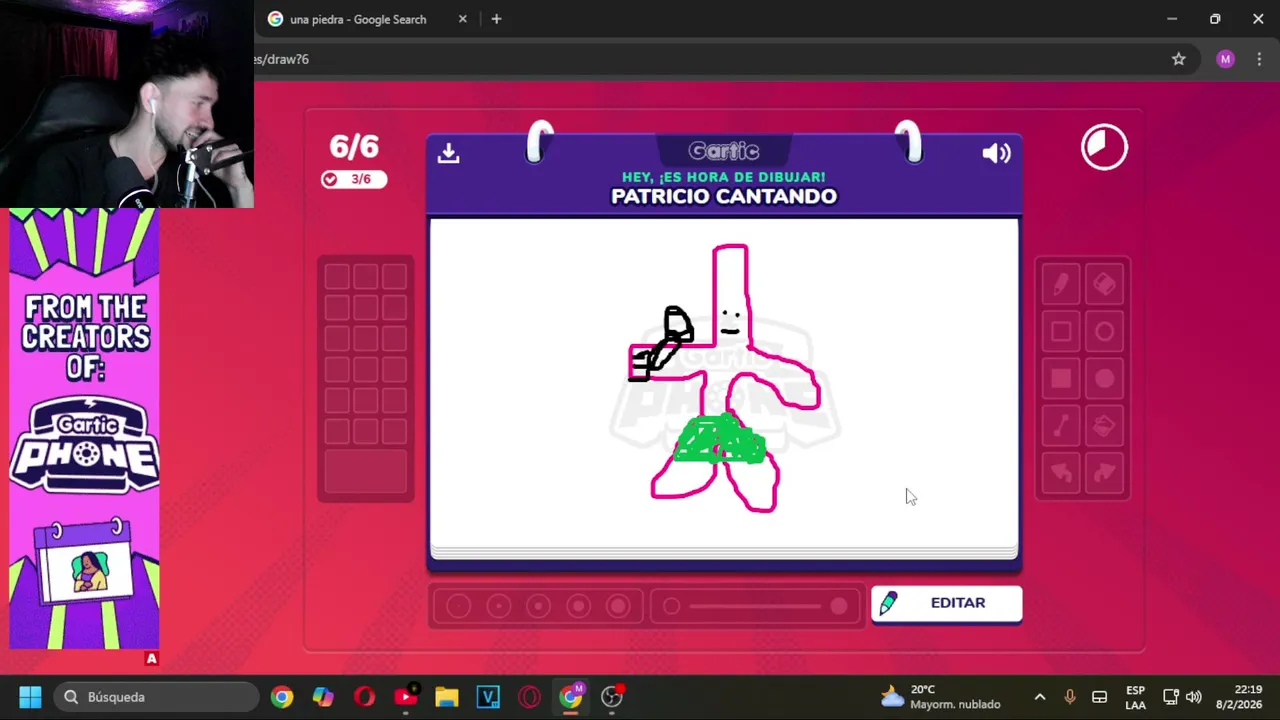
Task: Open the Windows Start menu
Action: pyautogui.click(x=30, y=697)
